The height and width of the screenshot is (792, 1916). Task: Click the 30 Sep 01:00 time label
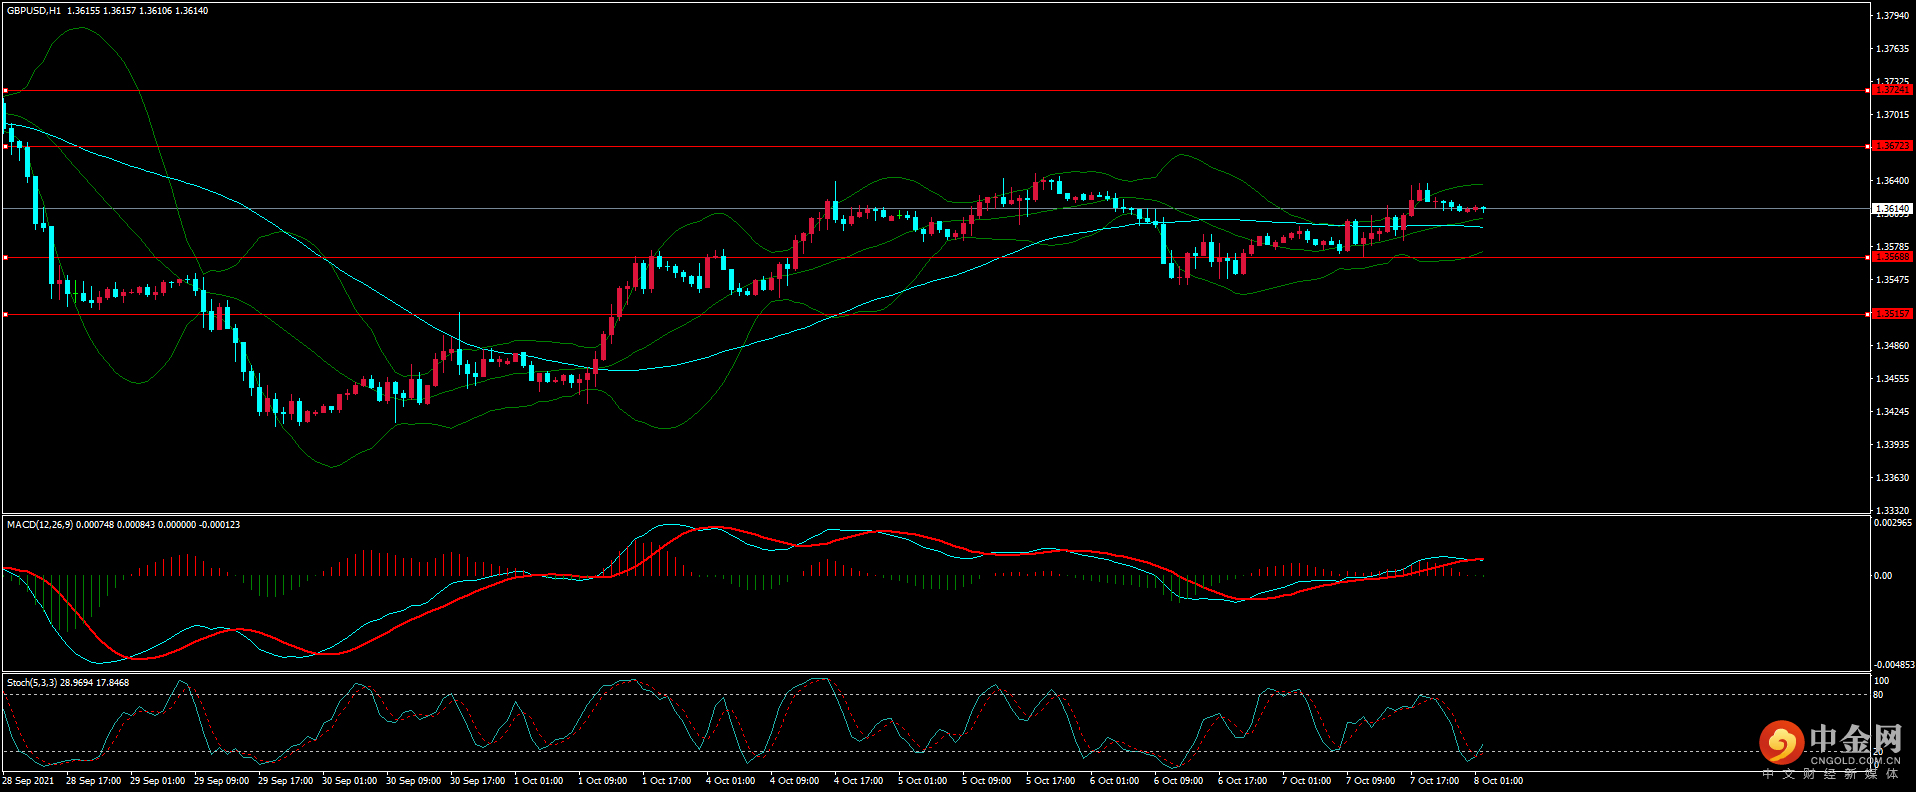tap(350, 781)
